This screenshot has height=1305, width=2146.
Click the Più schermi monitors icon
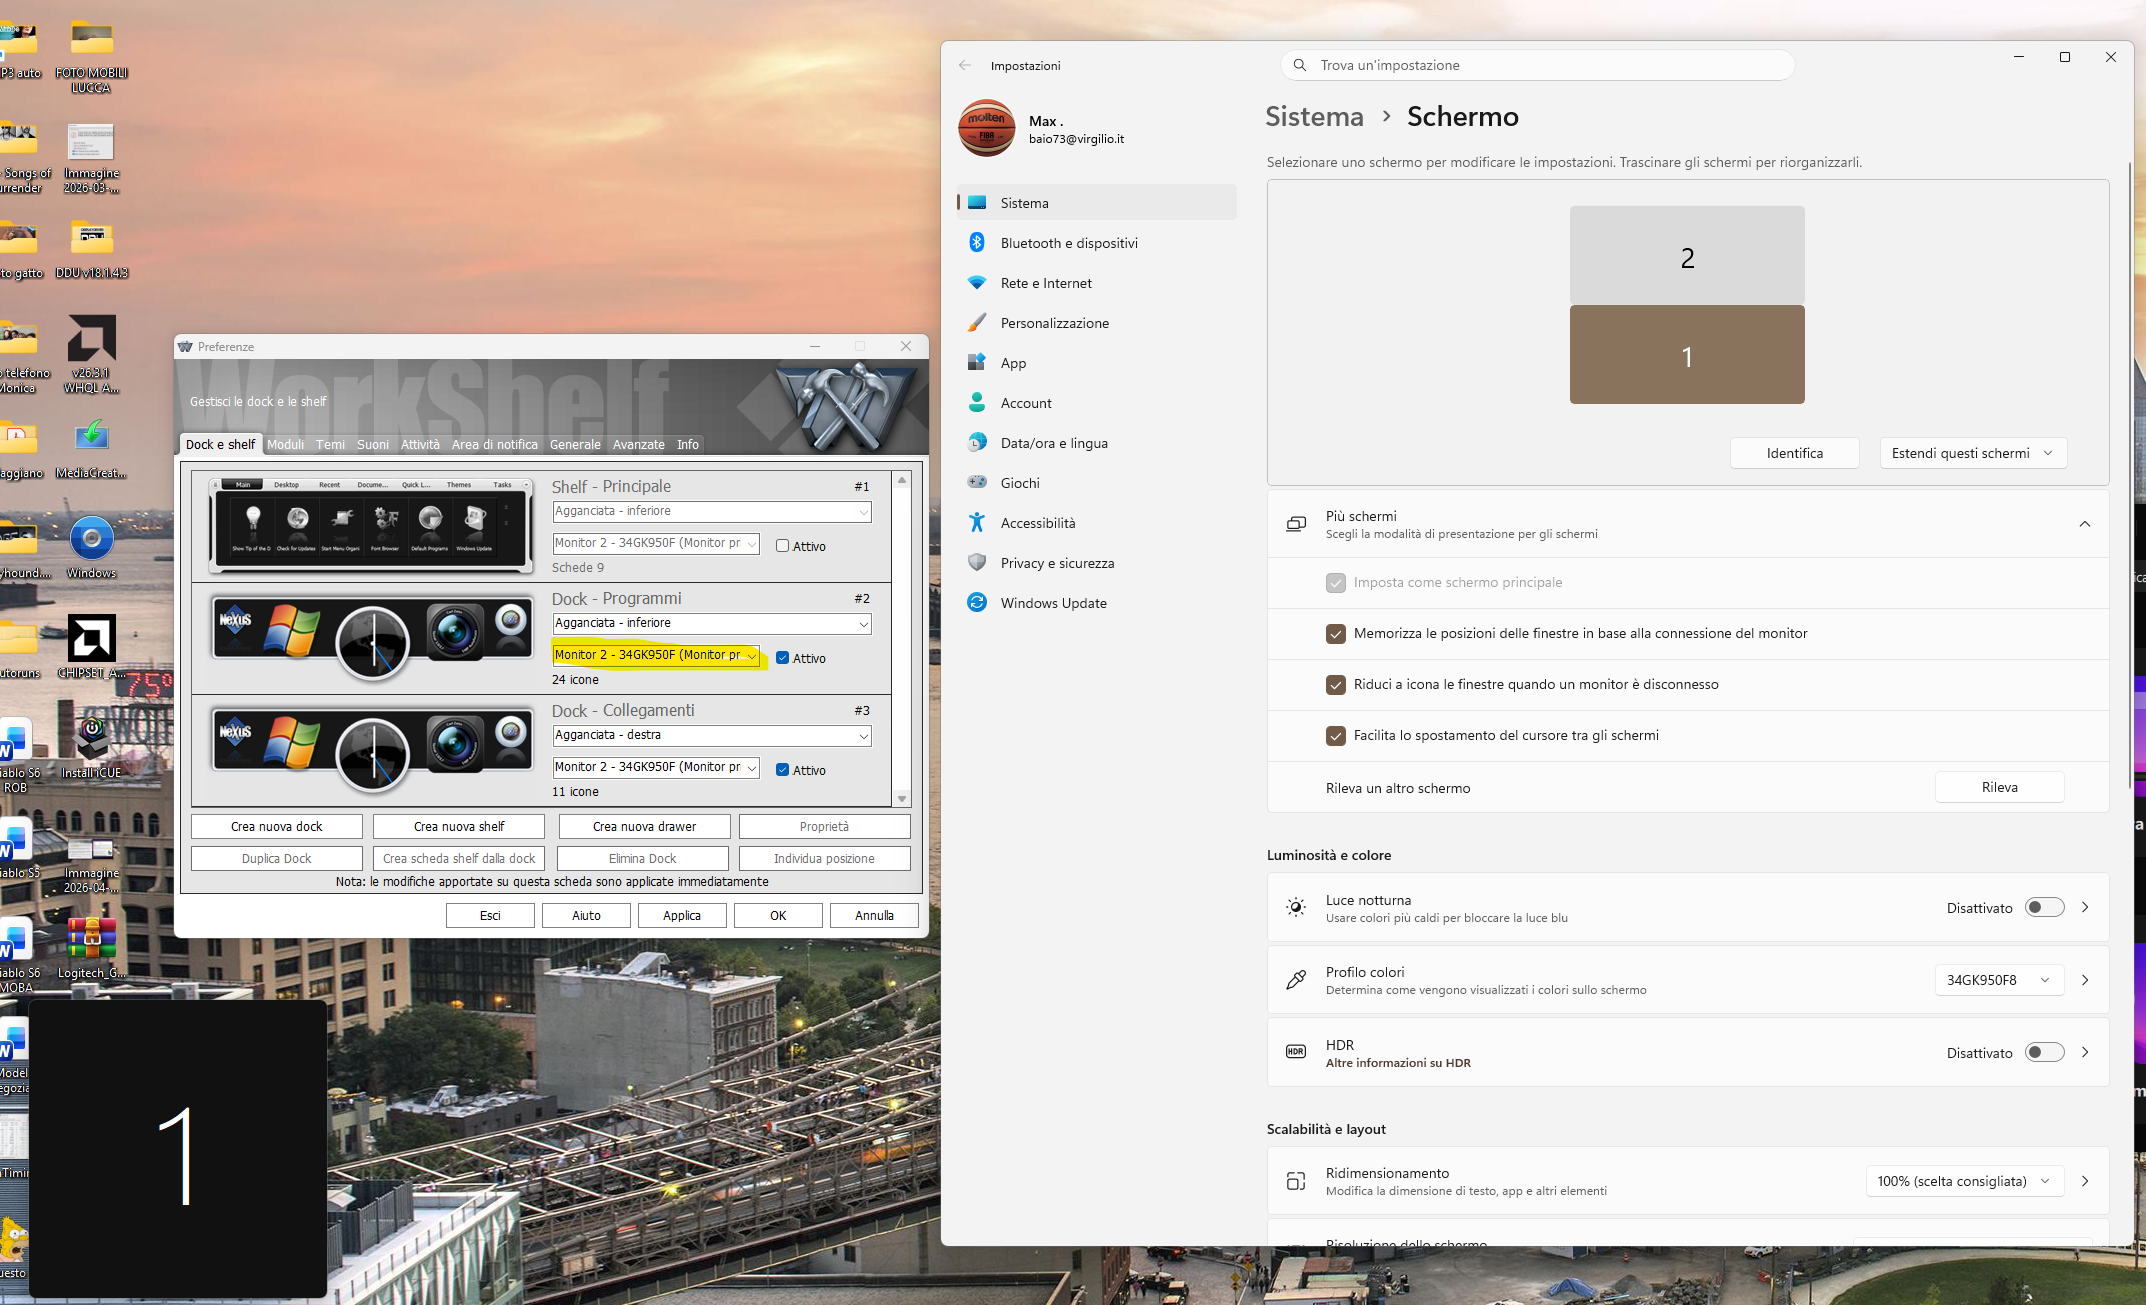click(1296, 524)
